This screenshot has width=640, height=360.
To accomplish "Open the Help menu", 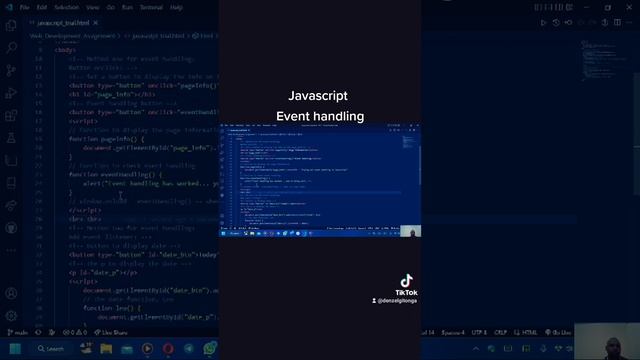I will coord(176,7).
